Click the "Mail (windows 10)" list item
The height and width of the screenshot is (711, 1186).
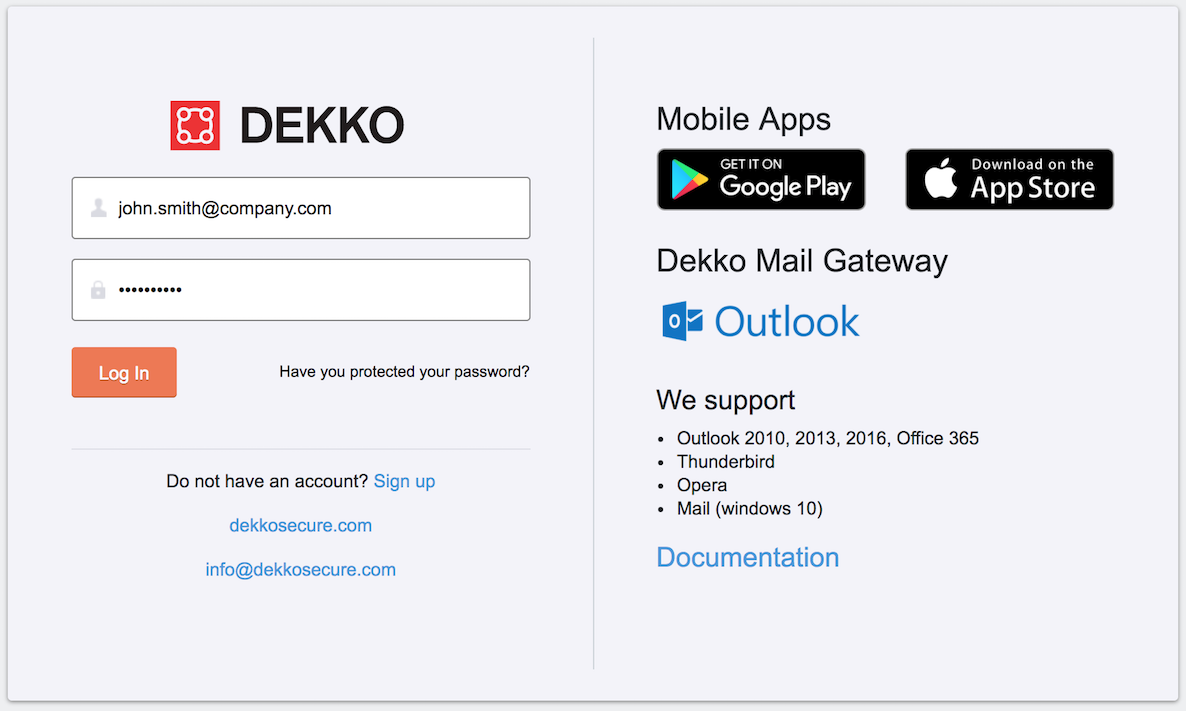749,509
